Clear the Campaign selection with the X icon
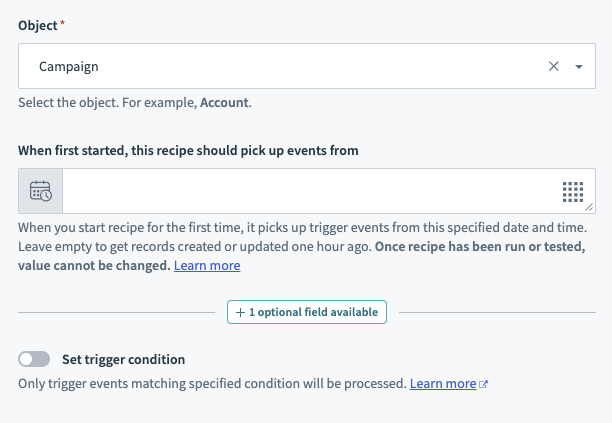 click(554, 67)
